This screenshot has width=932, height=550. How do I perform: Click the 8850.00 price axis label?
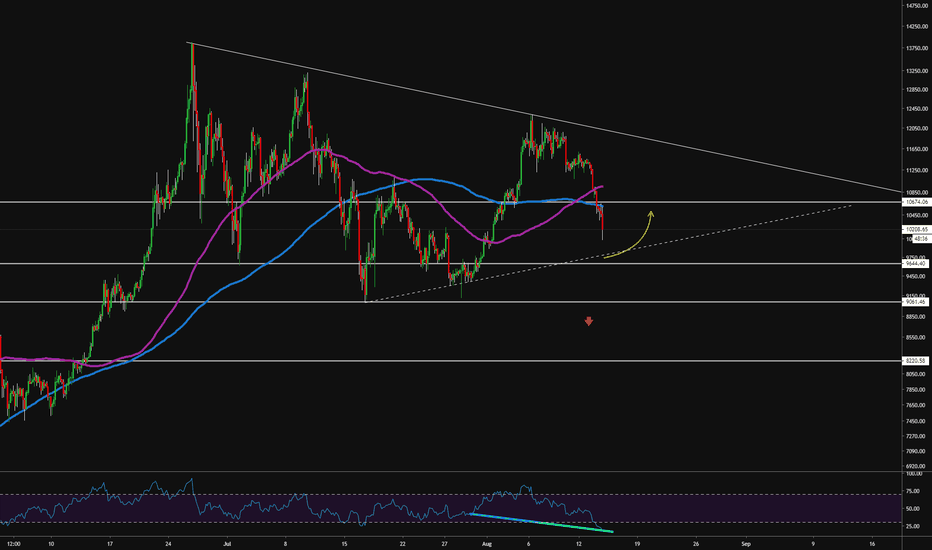point(918,317)
